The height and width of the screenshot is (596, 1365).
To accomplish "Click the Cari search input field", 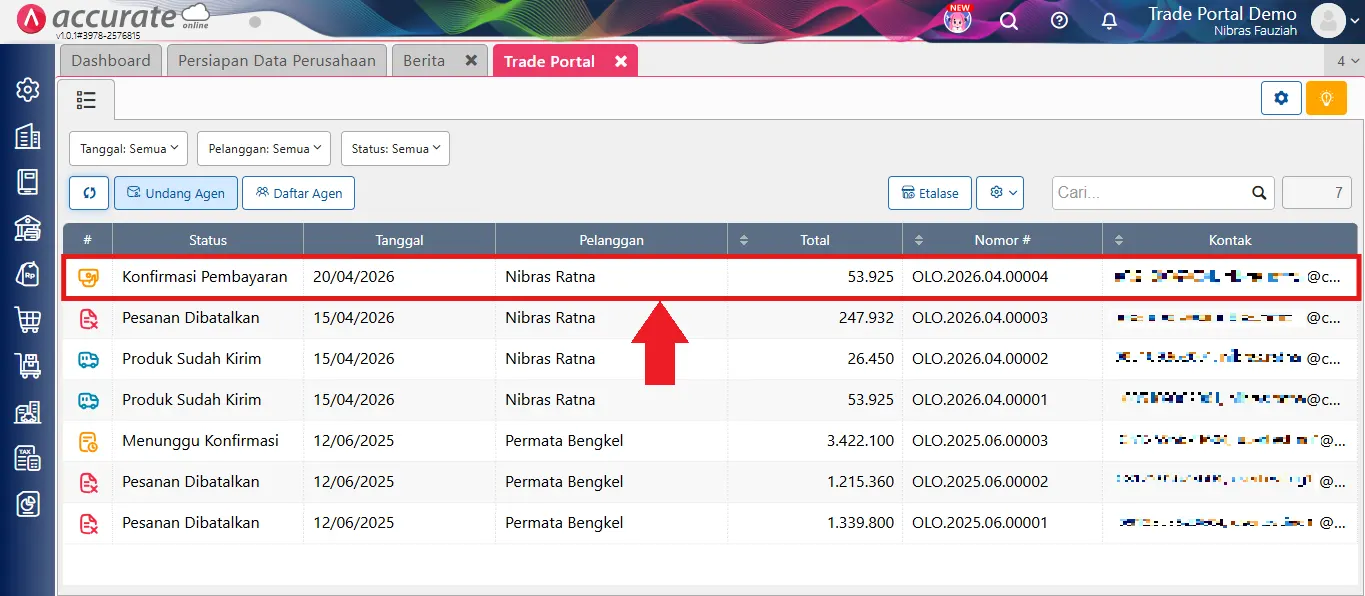I will (x=1152, y=193).
